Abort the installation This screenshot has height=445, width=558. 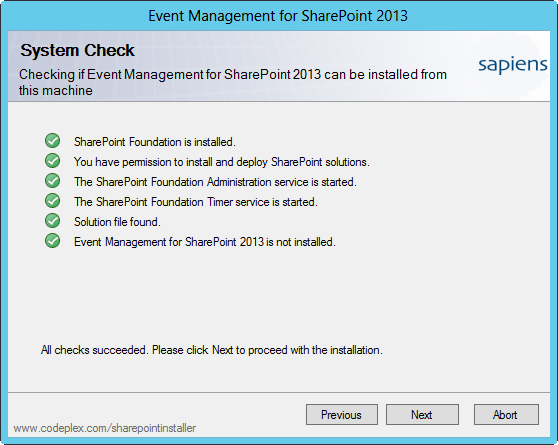click(x=506, y=414)
